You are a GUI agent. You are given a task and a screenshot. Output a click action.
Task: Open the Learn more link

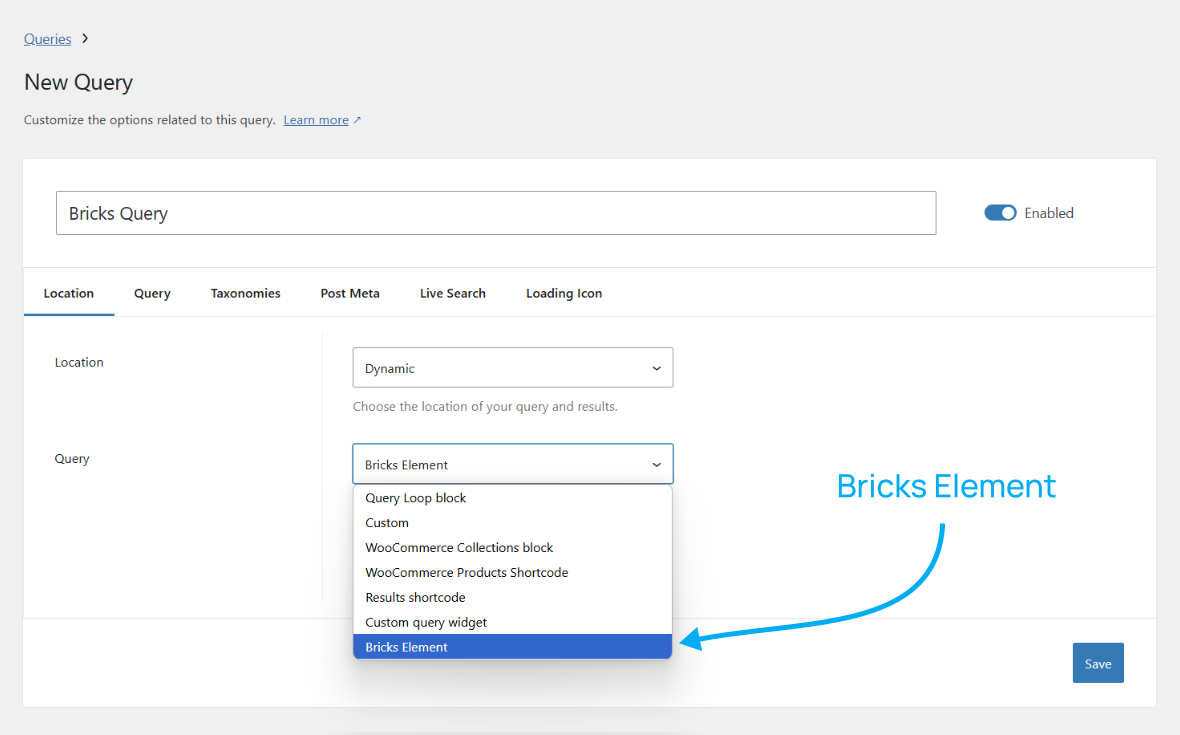[x=316, y=120]
